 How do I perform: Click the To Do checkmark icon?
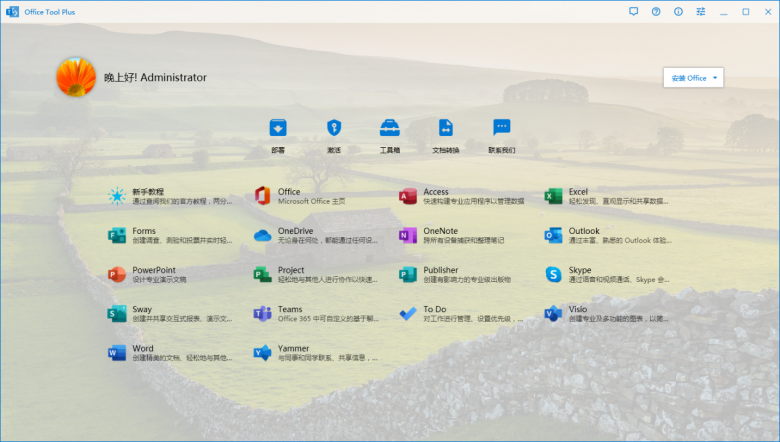(x=408, y=314)
